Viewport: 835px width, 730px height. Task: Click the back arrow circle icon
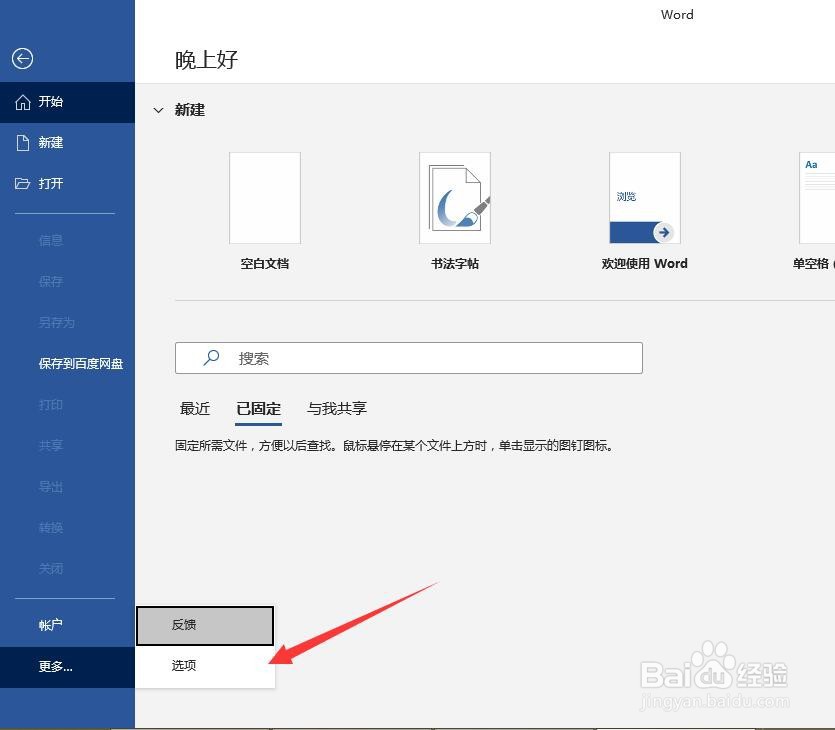coord(22,59)
